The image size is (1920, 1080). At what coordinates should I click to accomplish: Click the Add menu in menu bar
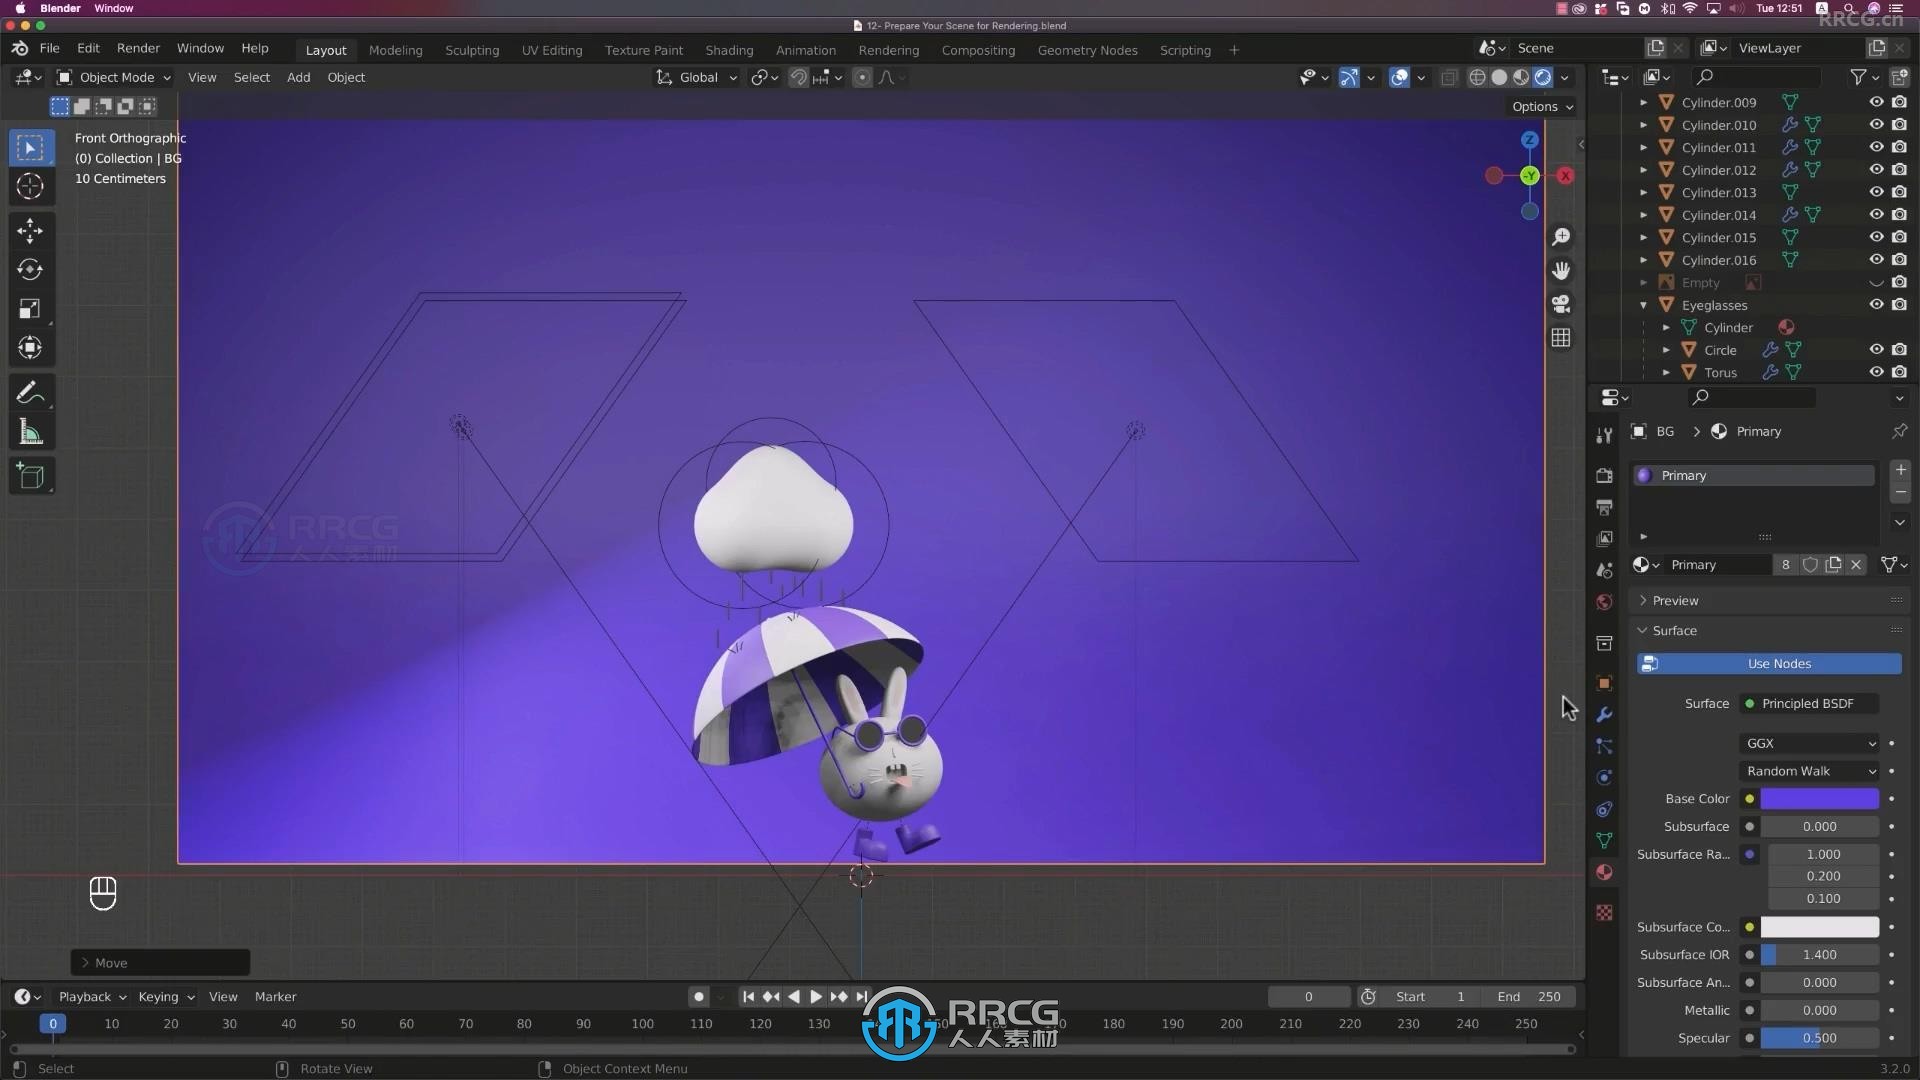point(297,75)
